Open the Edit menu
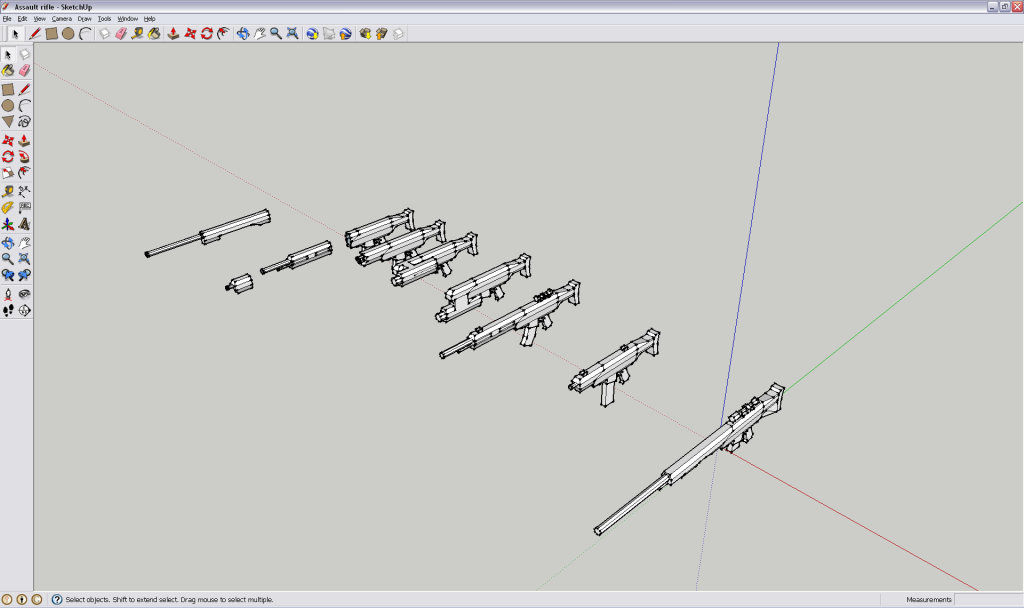 click(22, 19)
